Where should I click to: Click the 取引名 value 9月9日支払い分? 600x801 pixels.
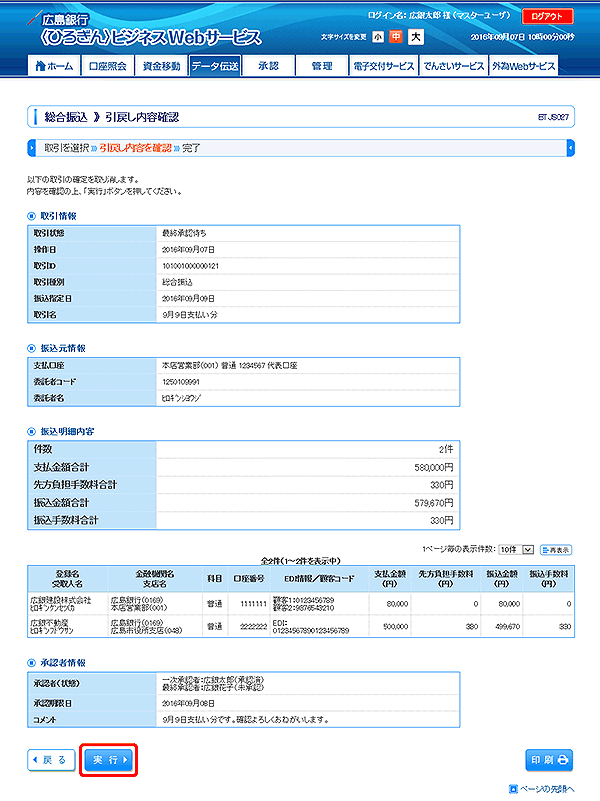tap(189, 315)
